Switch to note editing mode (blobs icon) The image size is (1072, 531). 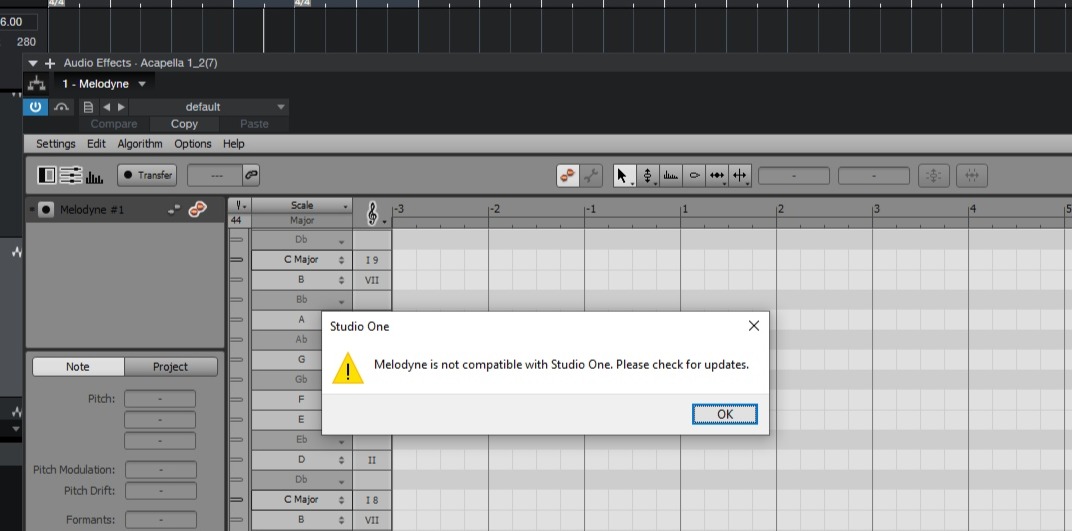coord(567,176)
